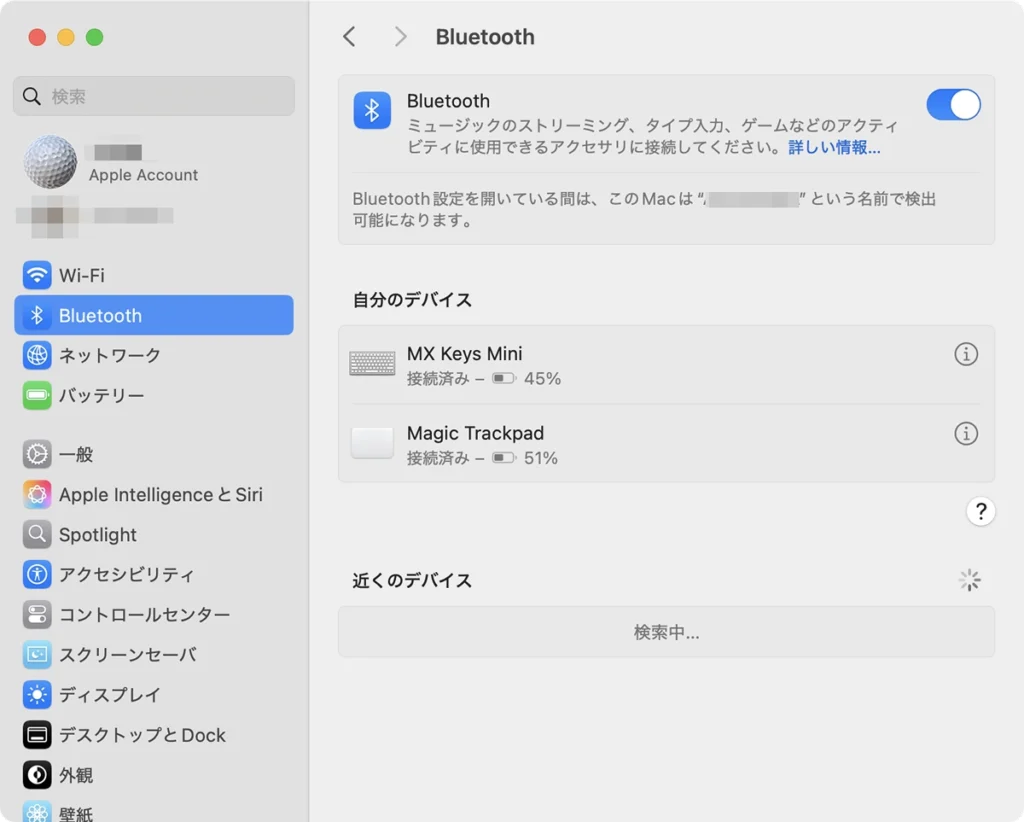Click MX Keys Mini keyboard thumbnail
Image resolution: width=1024 pixels, height=822 pixels.
(372, 364)
